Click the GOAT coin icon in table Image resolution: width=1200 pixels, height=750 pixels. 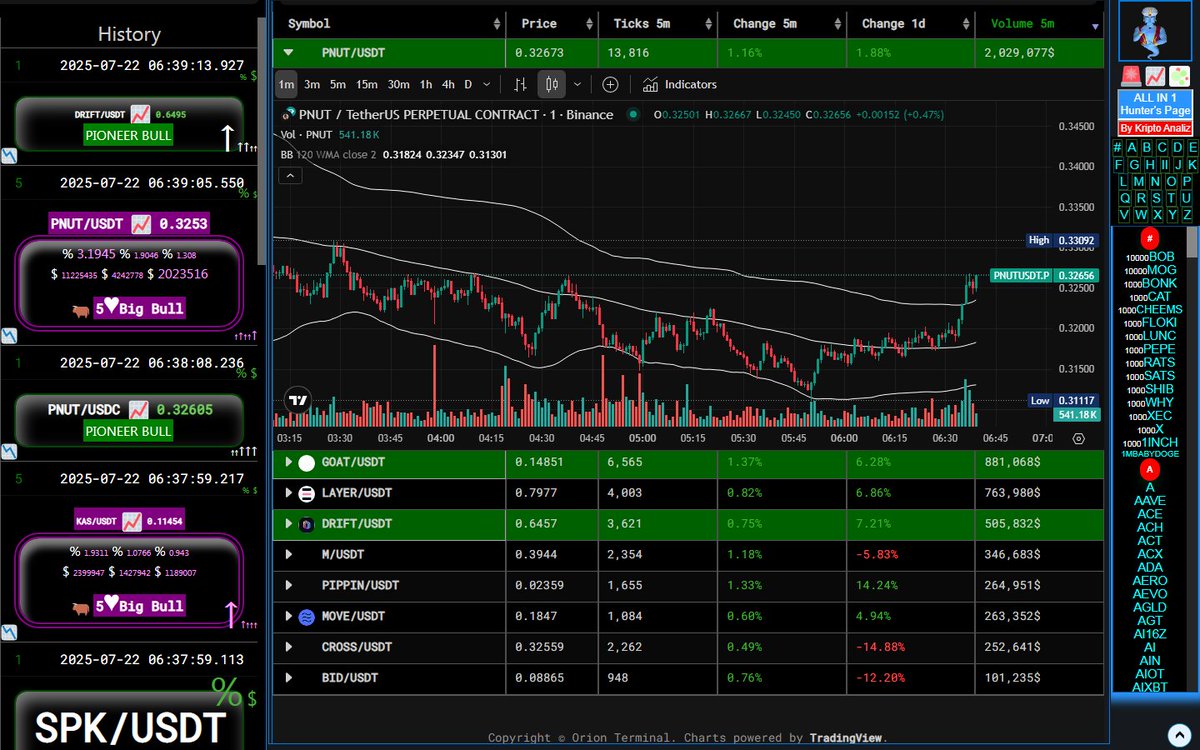pyautogui.click(x=306, y=463)
